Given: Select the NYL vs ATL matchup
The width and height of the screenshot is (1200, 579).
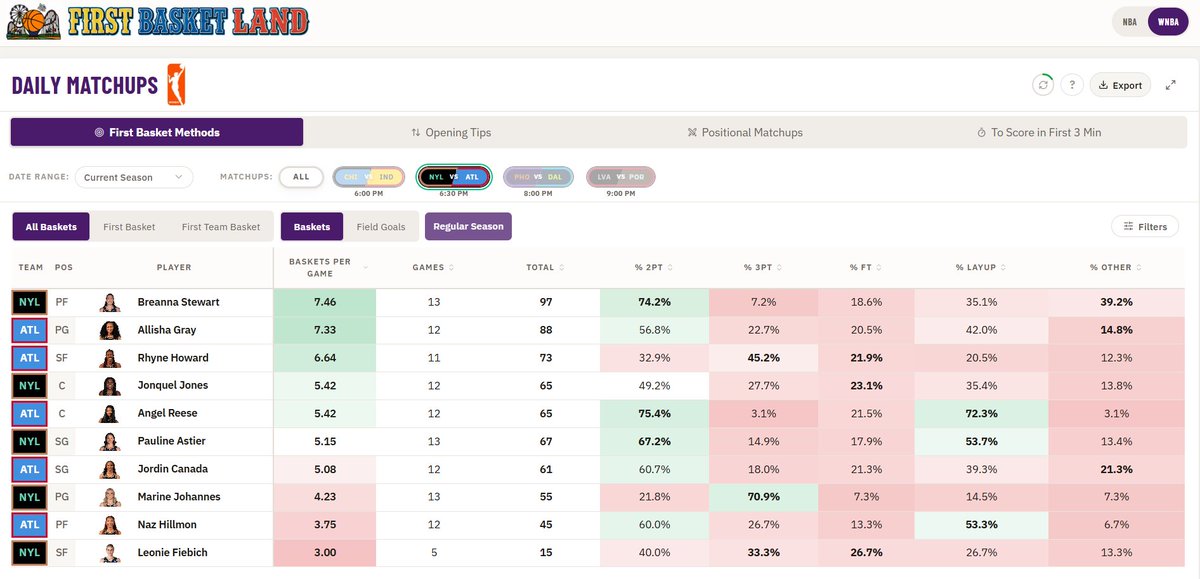Looking at the screenshot, I should (454, 177).
